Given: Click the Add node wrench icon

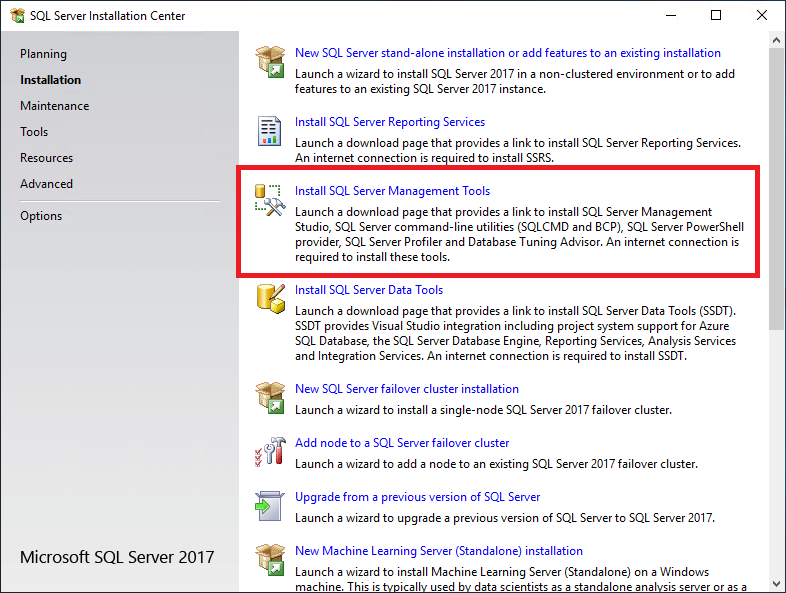Looking at the screenshot, I should pyautogui.click(x=270, y=451).
